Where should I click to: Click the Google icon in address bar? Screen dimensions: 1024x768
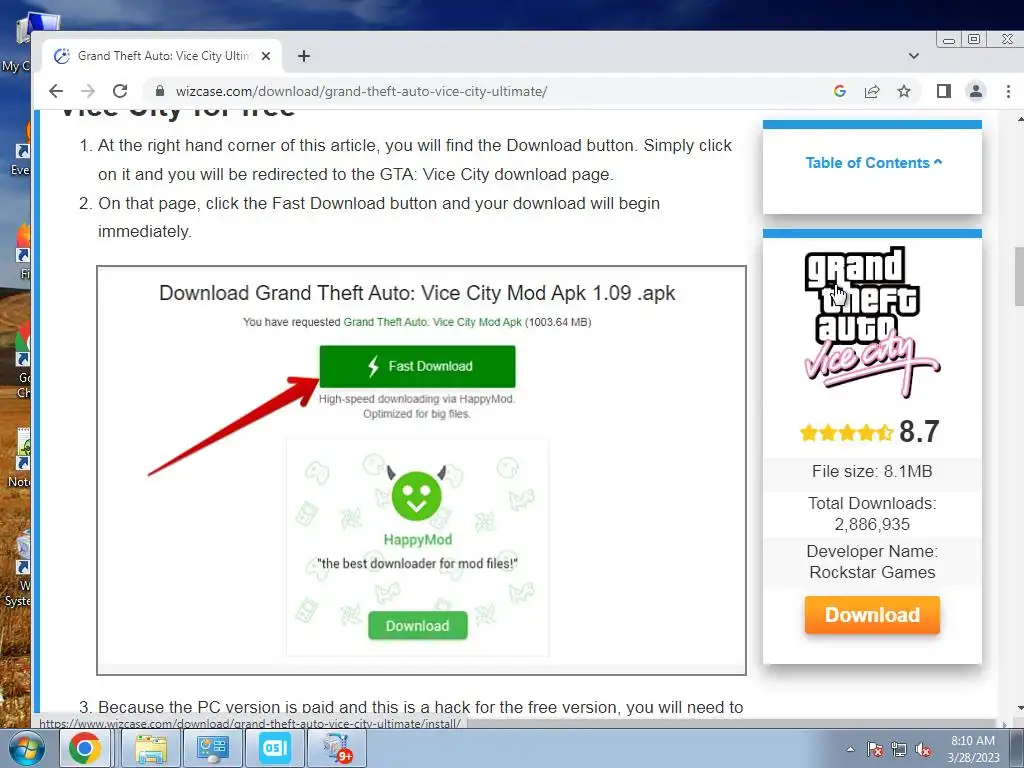tap(840, 91)
